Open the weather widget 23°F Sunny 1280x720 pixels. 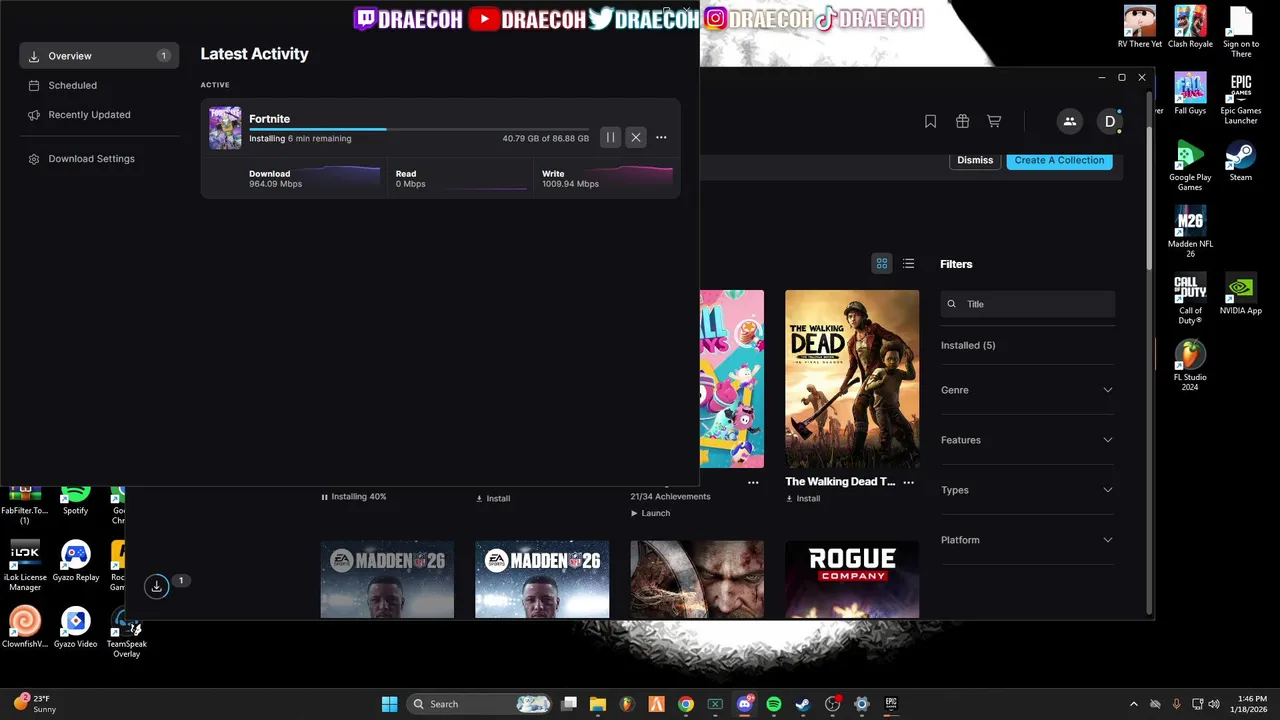[36, 704]
